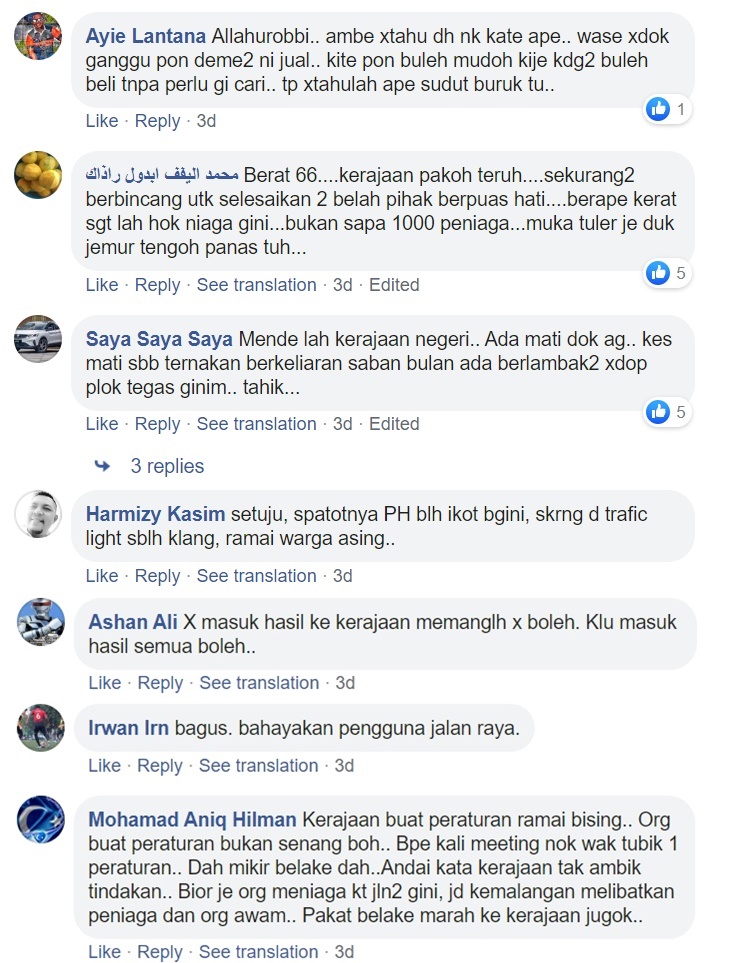Viewport: 744px width, 963px height.
Task: View edit history via Edited on Saya Saya Saya's comment
Action: click(394, 424)
